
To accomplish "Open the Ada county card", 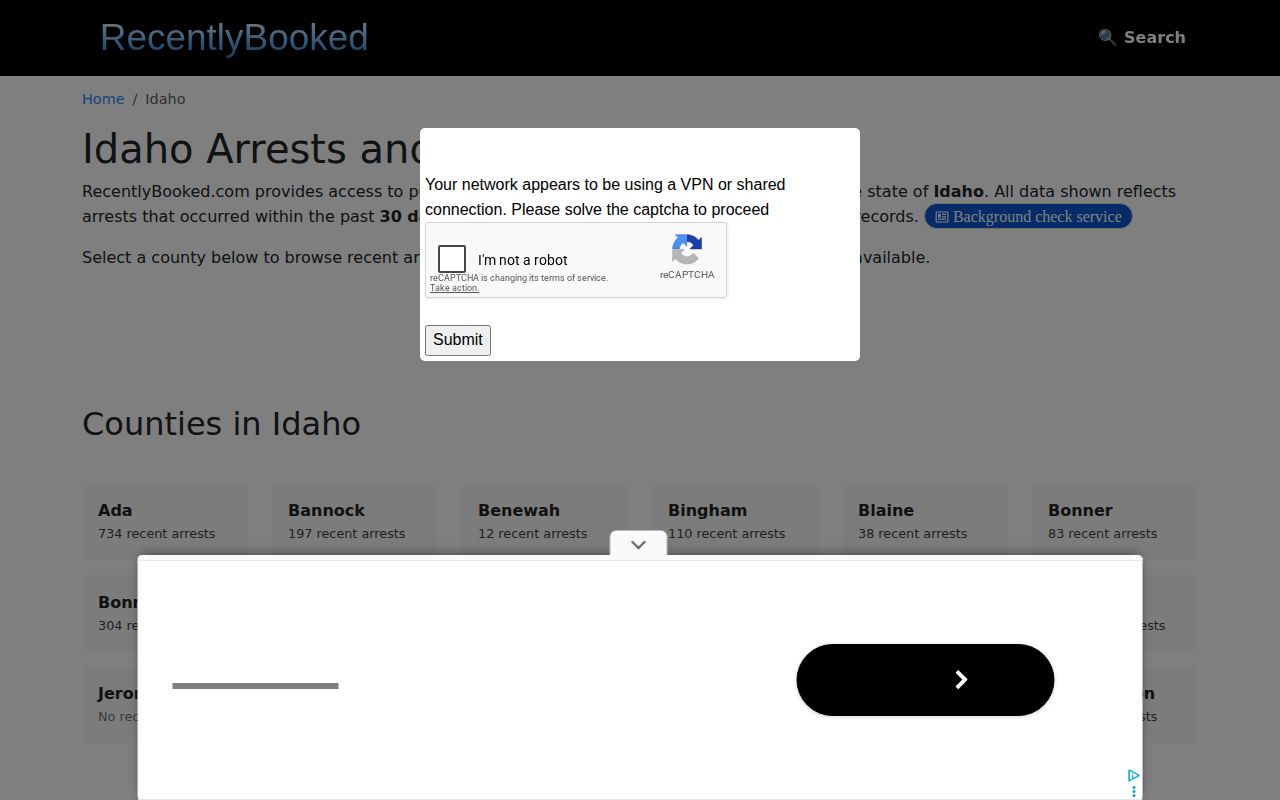I will tap(165, 521).
